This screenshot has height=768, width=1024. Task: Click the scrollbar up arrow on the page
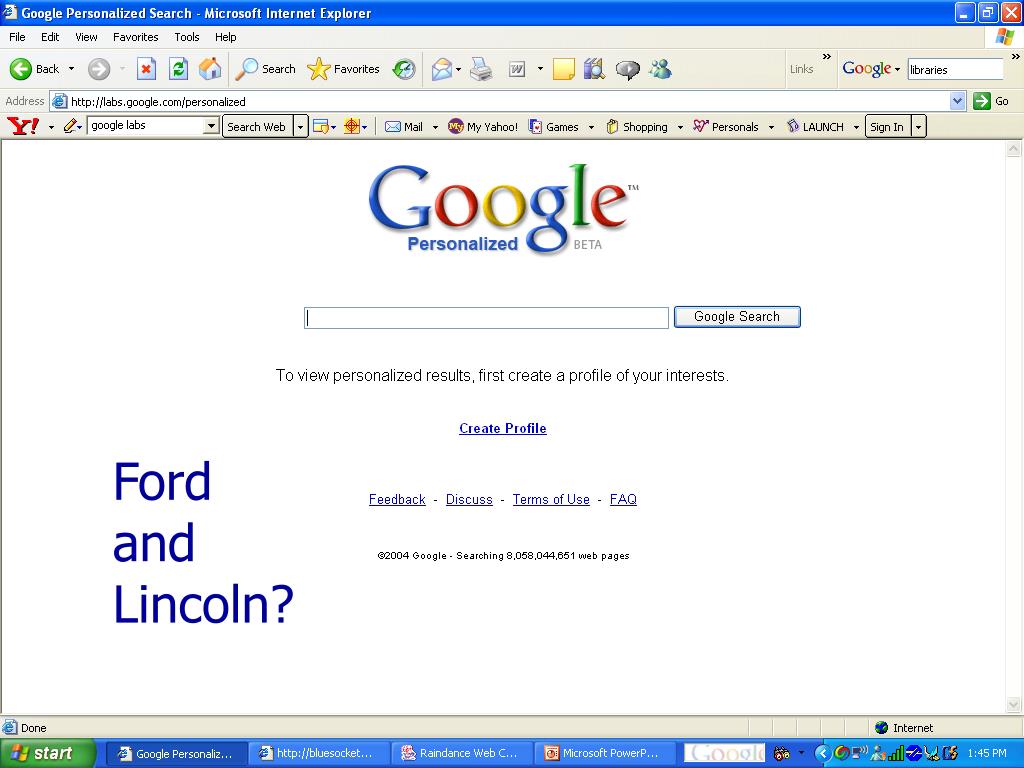click(1014, 150)
